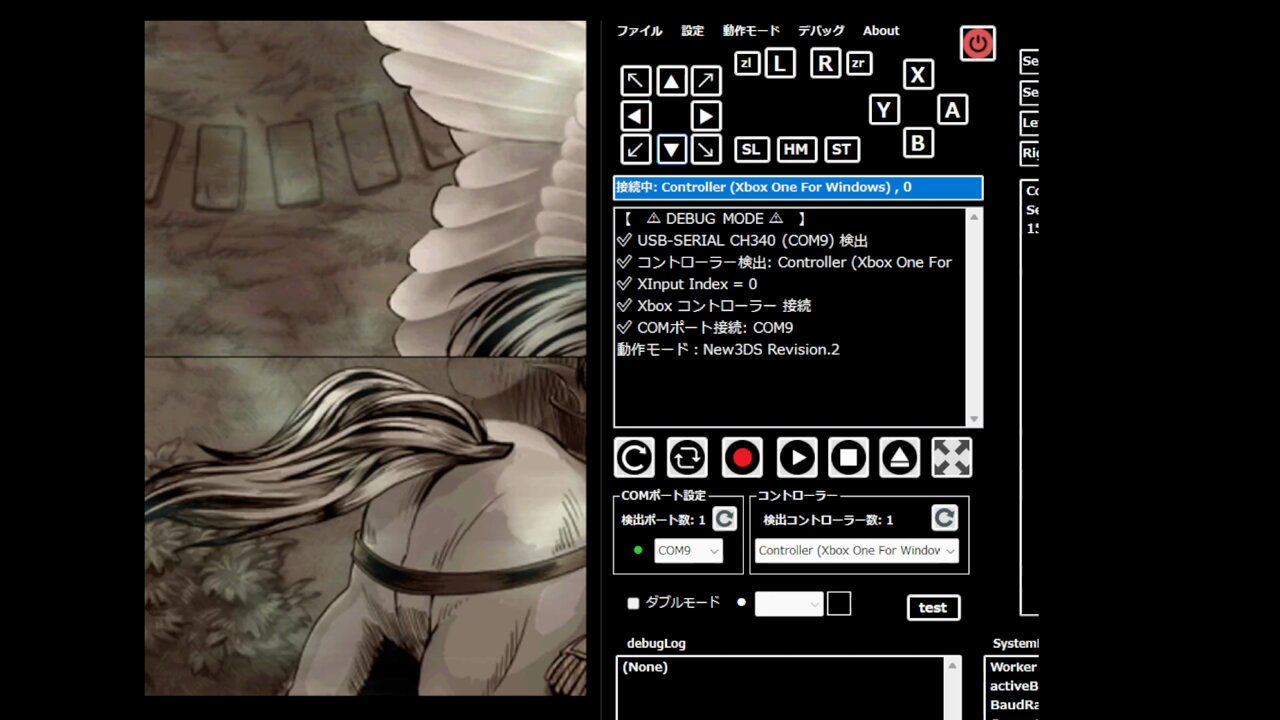Click the D-pad down arrow button
The image size is (1280, 720).
[672, 150]
